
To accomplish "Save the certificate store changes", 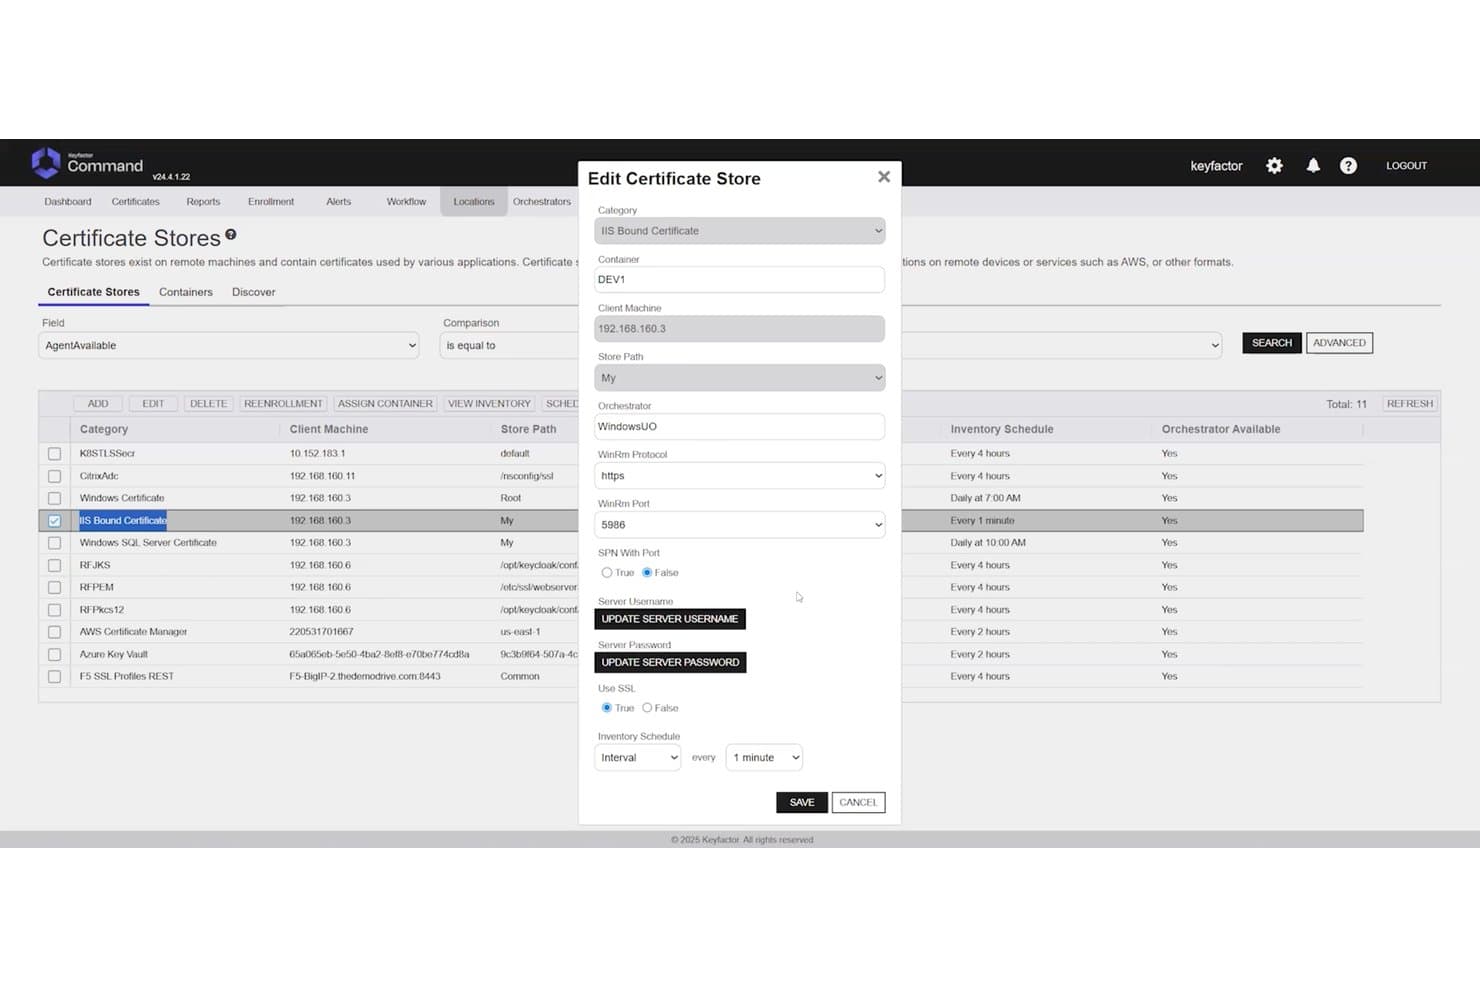I will [x=802, y=802].
